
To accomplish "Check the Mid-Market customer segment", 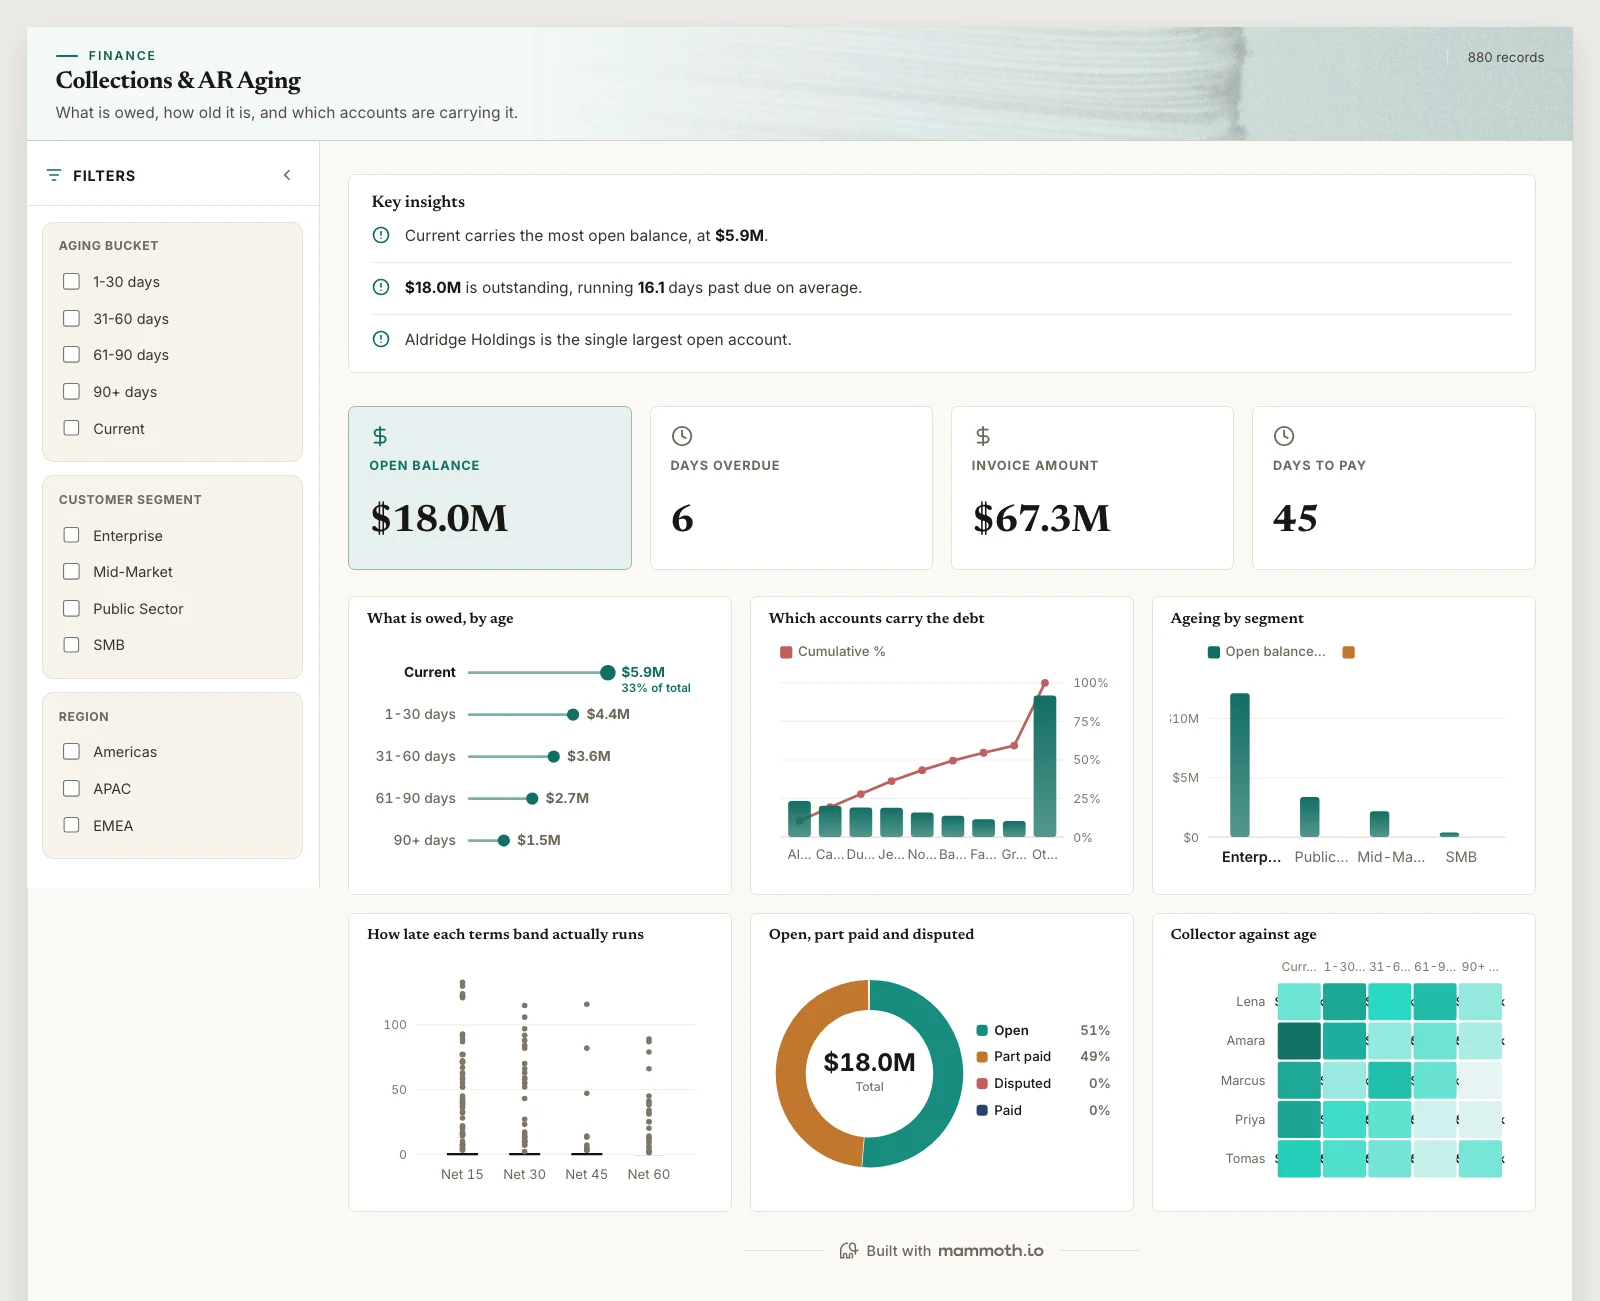I will point(71,571).
